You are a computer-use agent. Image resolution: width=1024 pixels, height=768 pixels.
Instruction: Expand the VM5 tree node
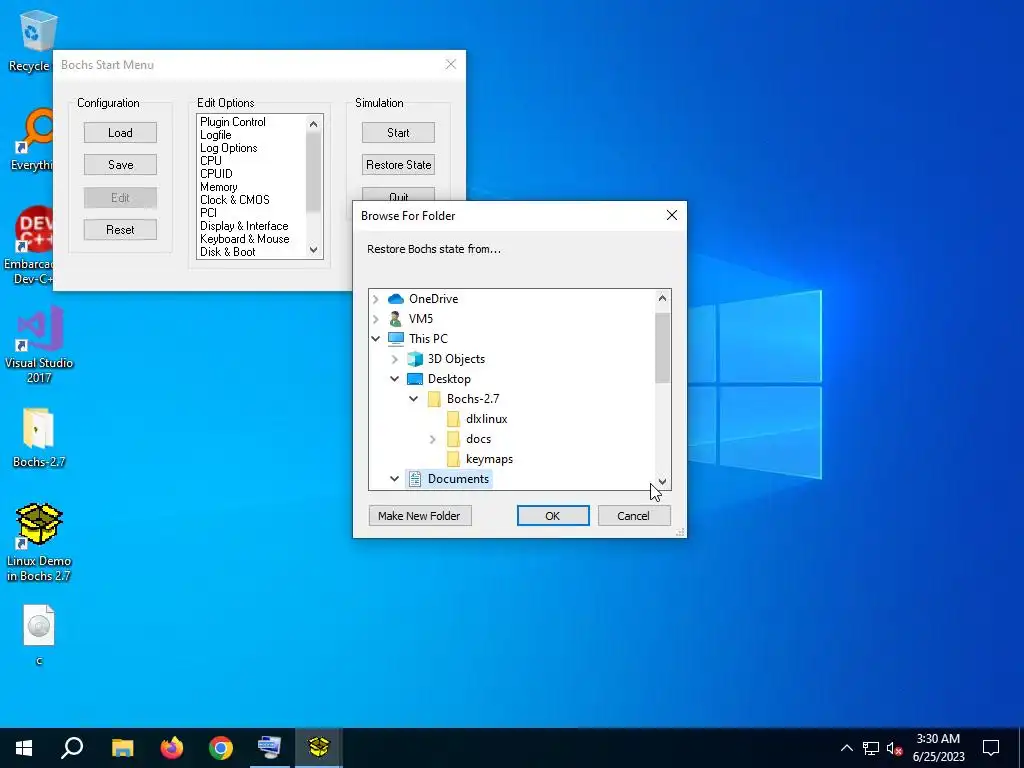click(x=376, y=319)
